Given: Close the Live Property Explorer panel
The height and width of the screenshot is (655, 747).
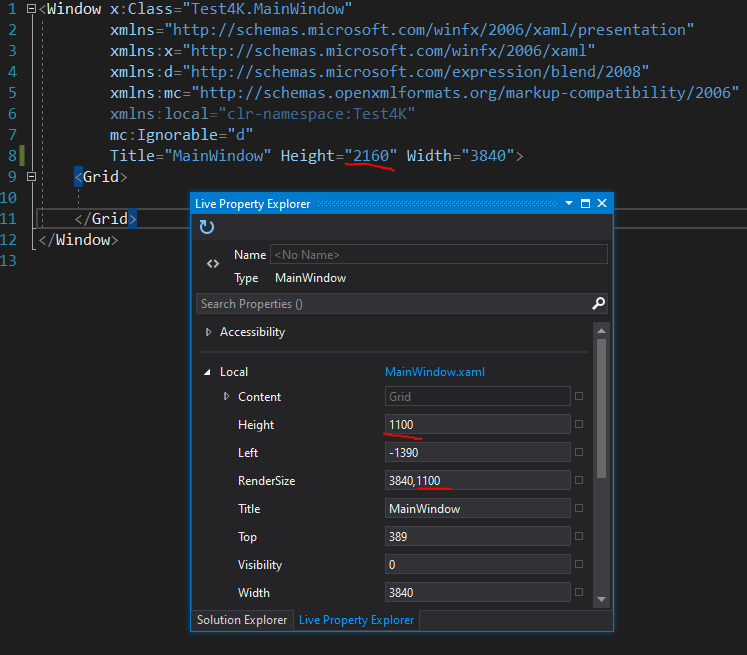Looking at the screenshot, I should coord(602,203).
